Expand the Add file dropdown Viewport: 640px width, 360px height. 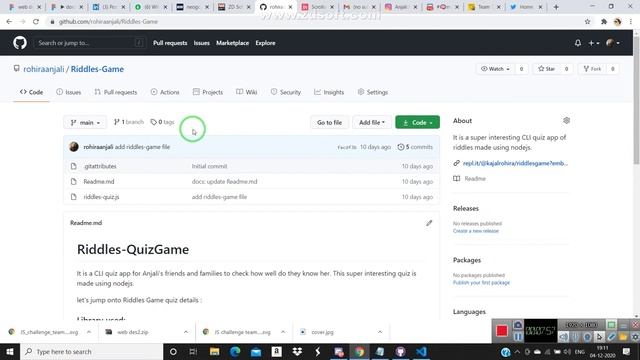click(x=371, y=122)
